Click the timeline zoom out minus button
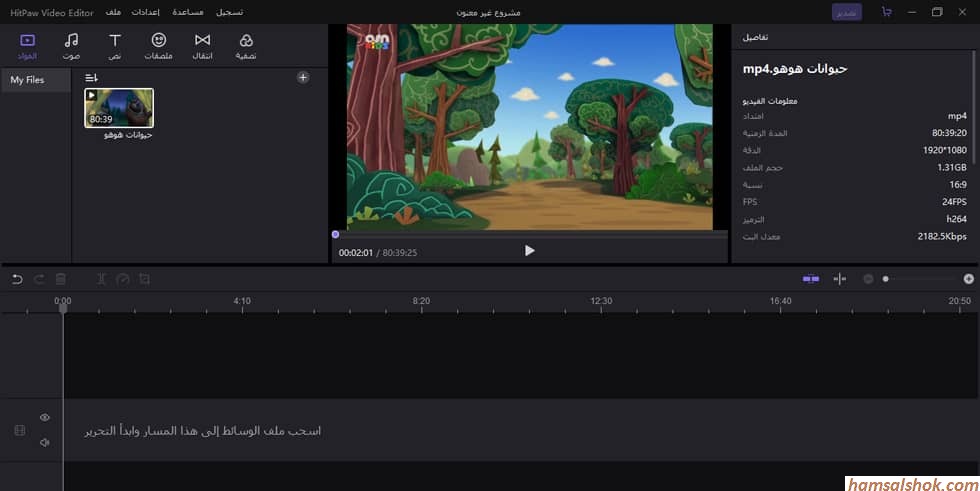The height and width of the screenshot is (491, 980). (x=868, y=279)
